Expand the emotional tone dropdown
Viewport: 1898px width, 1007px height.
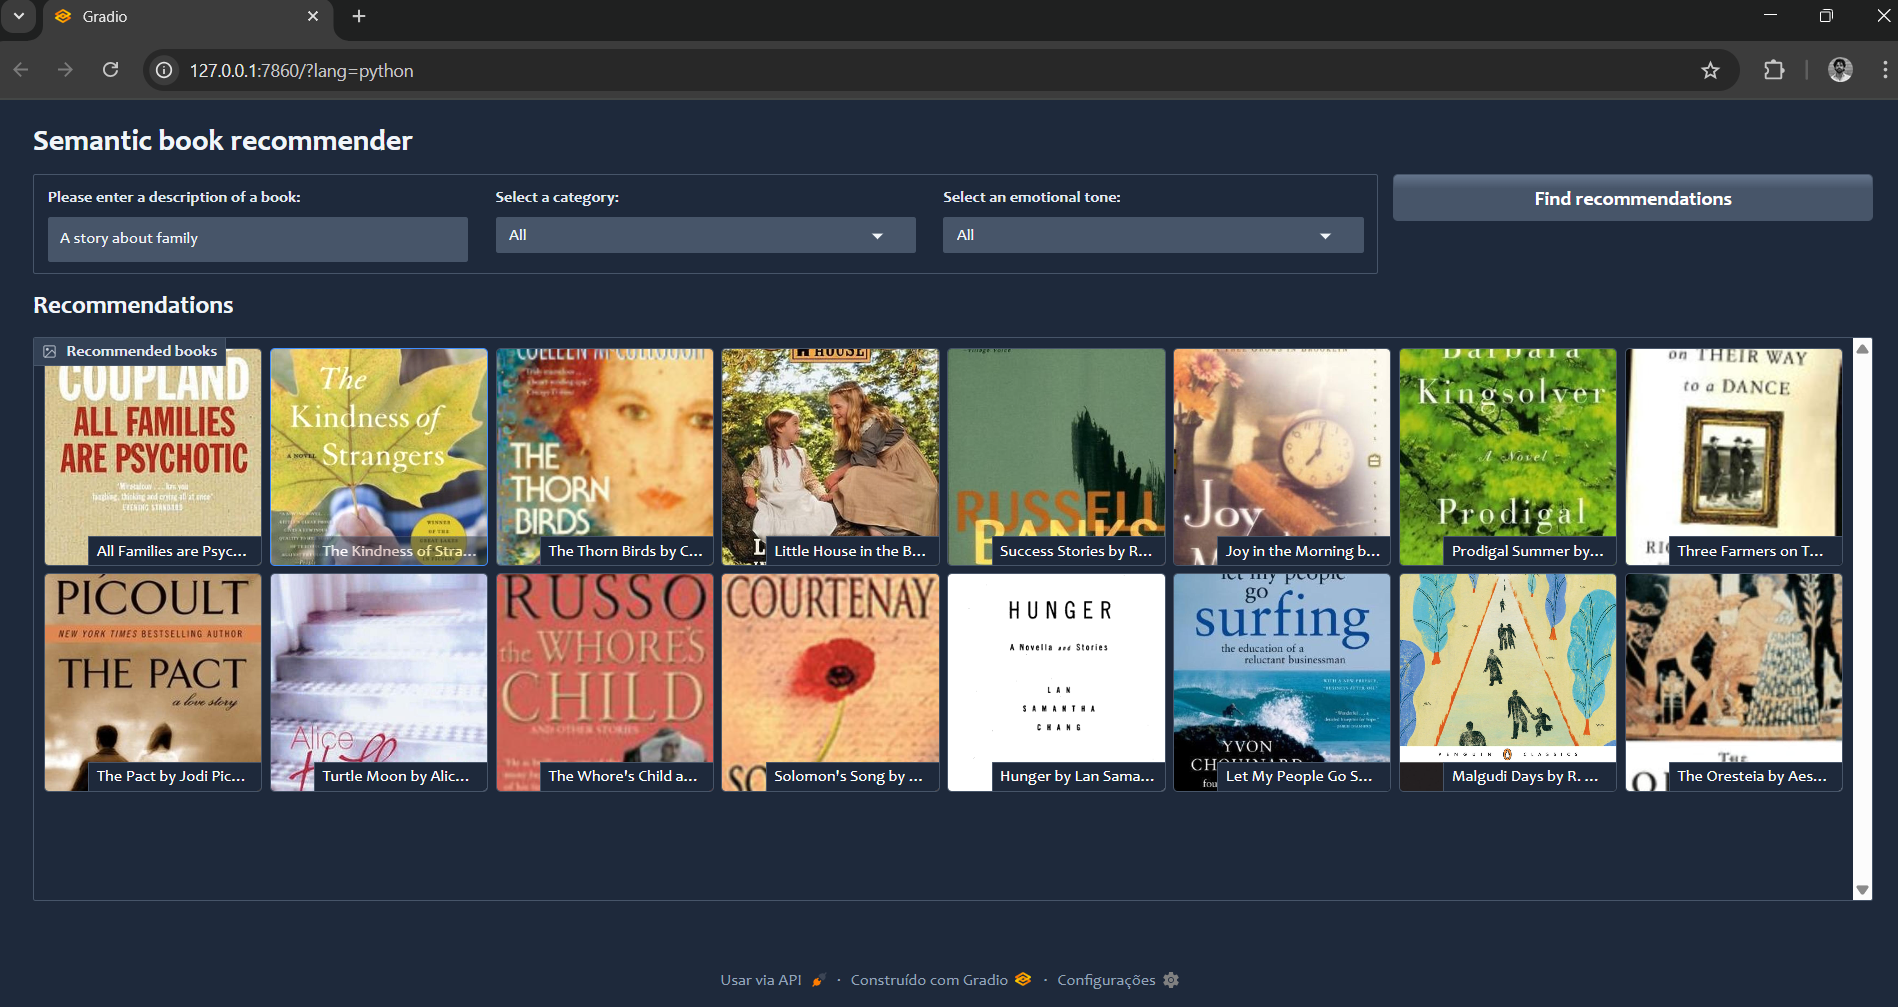click(x=1153, y=235)
